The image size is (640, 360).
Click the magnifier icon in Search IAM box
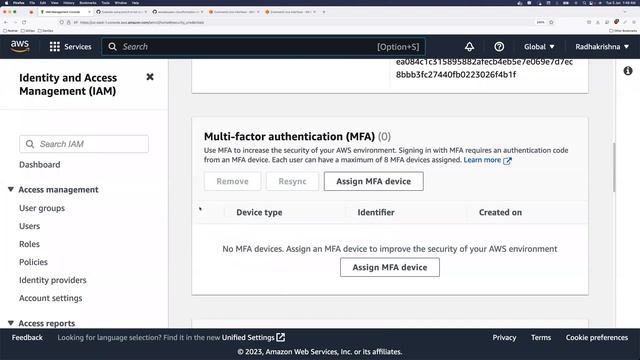(x=30, y=144)
